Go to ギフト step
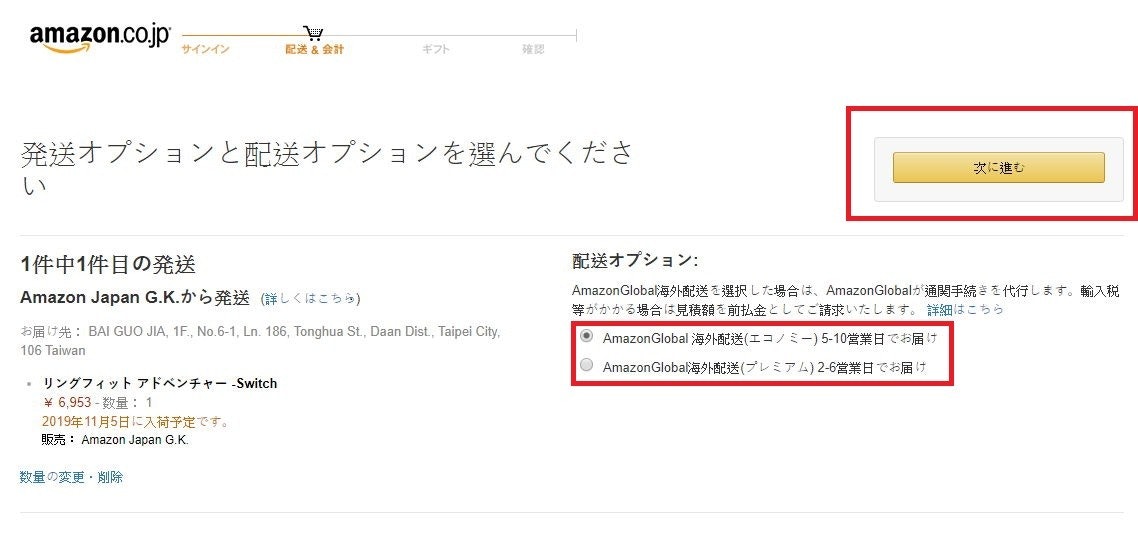Image resolution: width=1138 pixels, height=534 pixels. (x=435, y=49)
